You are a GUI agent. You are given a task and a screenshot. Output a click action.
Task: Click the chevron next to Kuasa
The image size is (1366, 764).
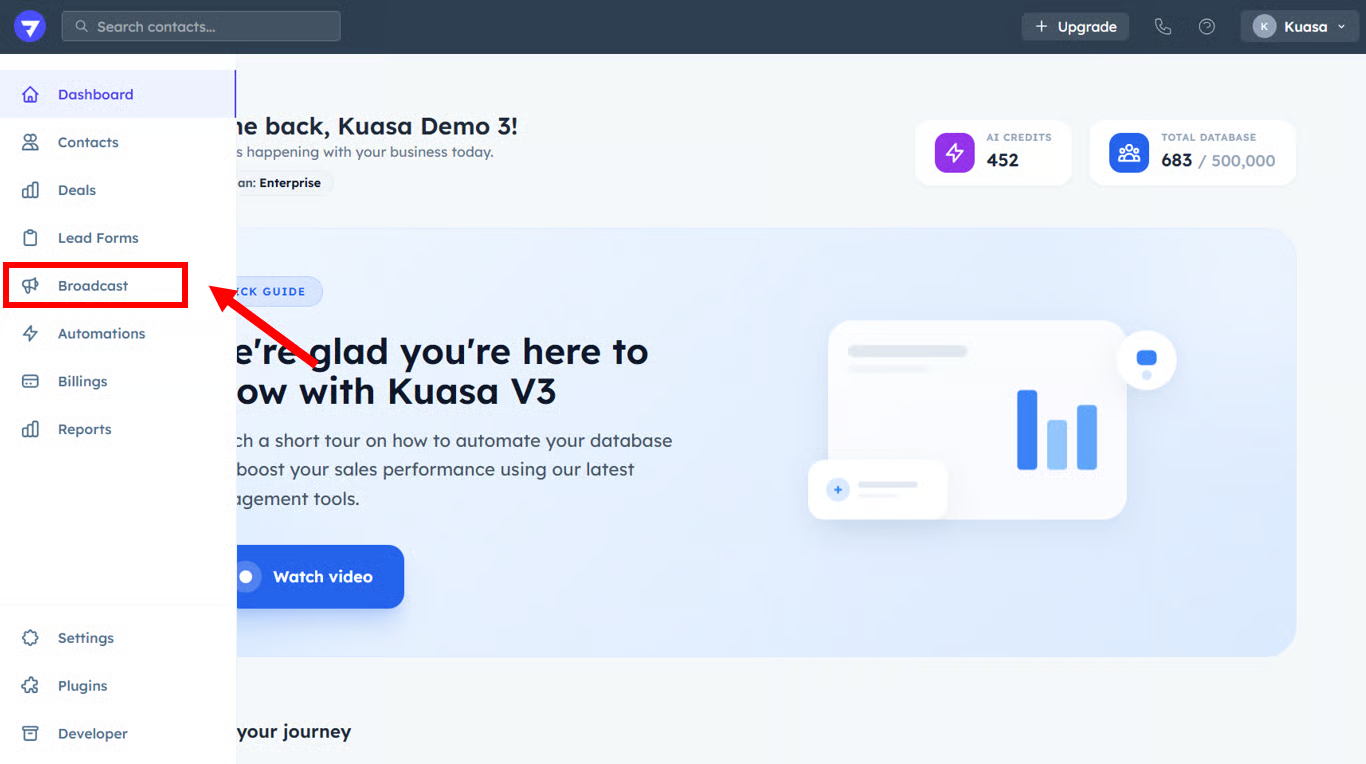[1341, 27]
